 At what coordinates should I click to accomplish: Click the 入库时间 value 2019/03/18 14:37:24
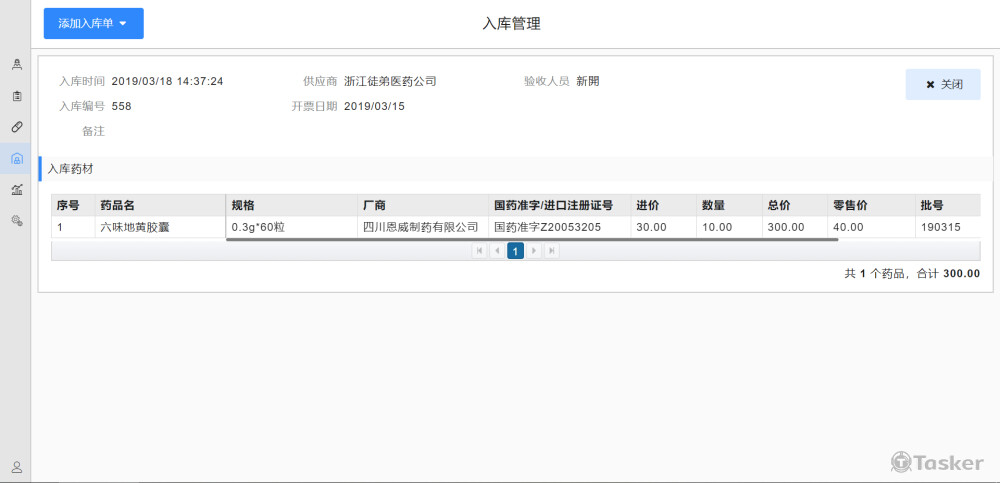167,81
